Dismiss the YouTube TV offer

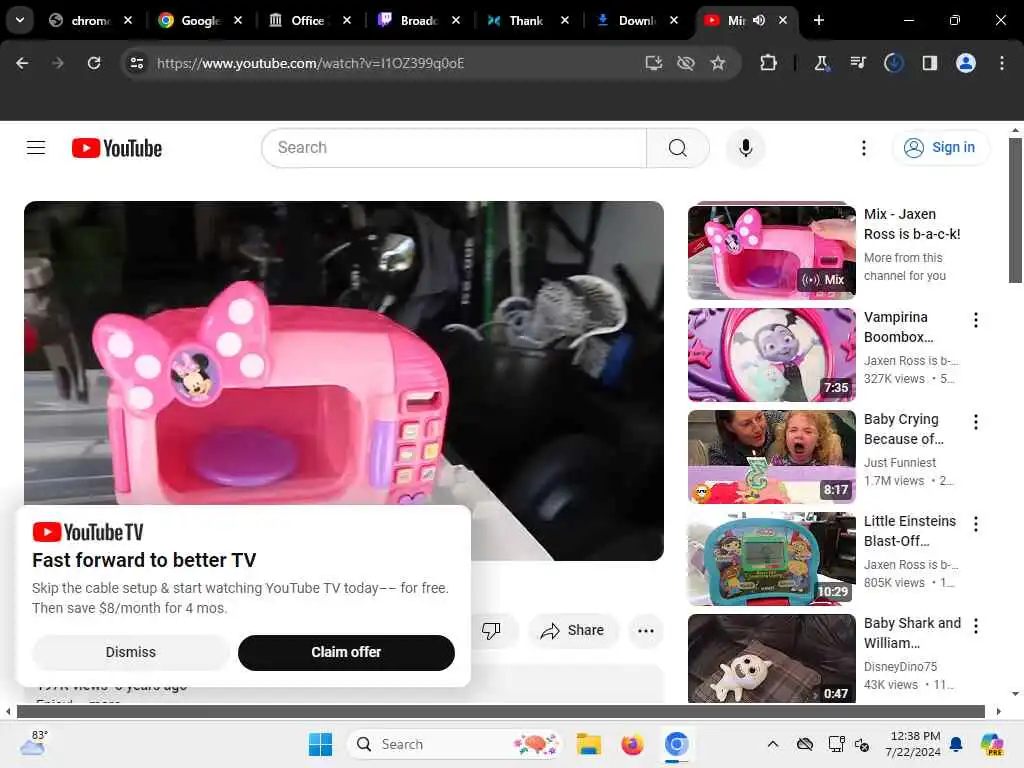tap(131, 652)
